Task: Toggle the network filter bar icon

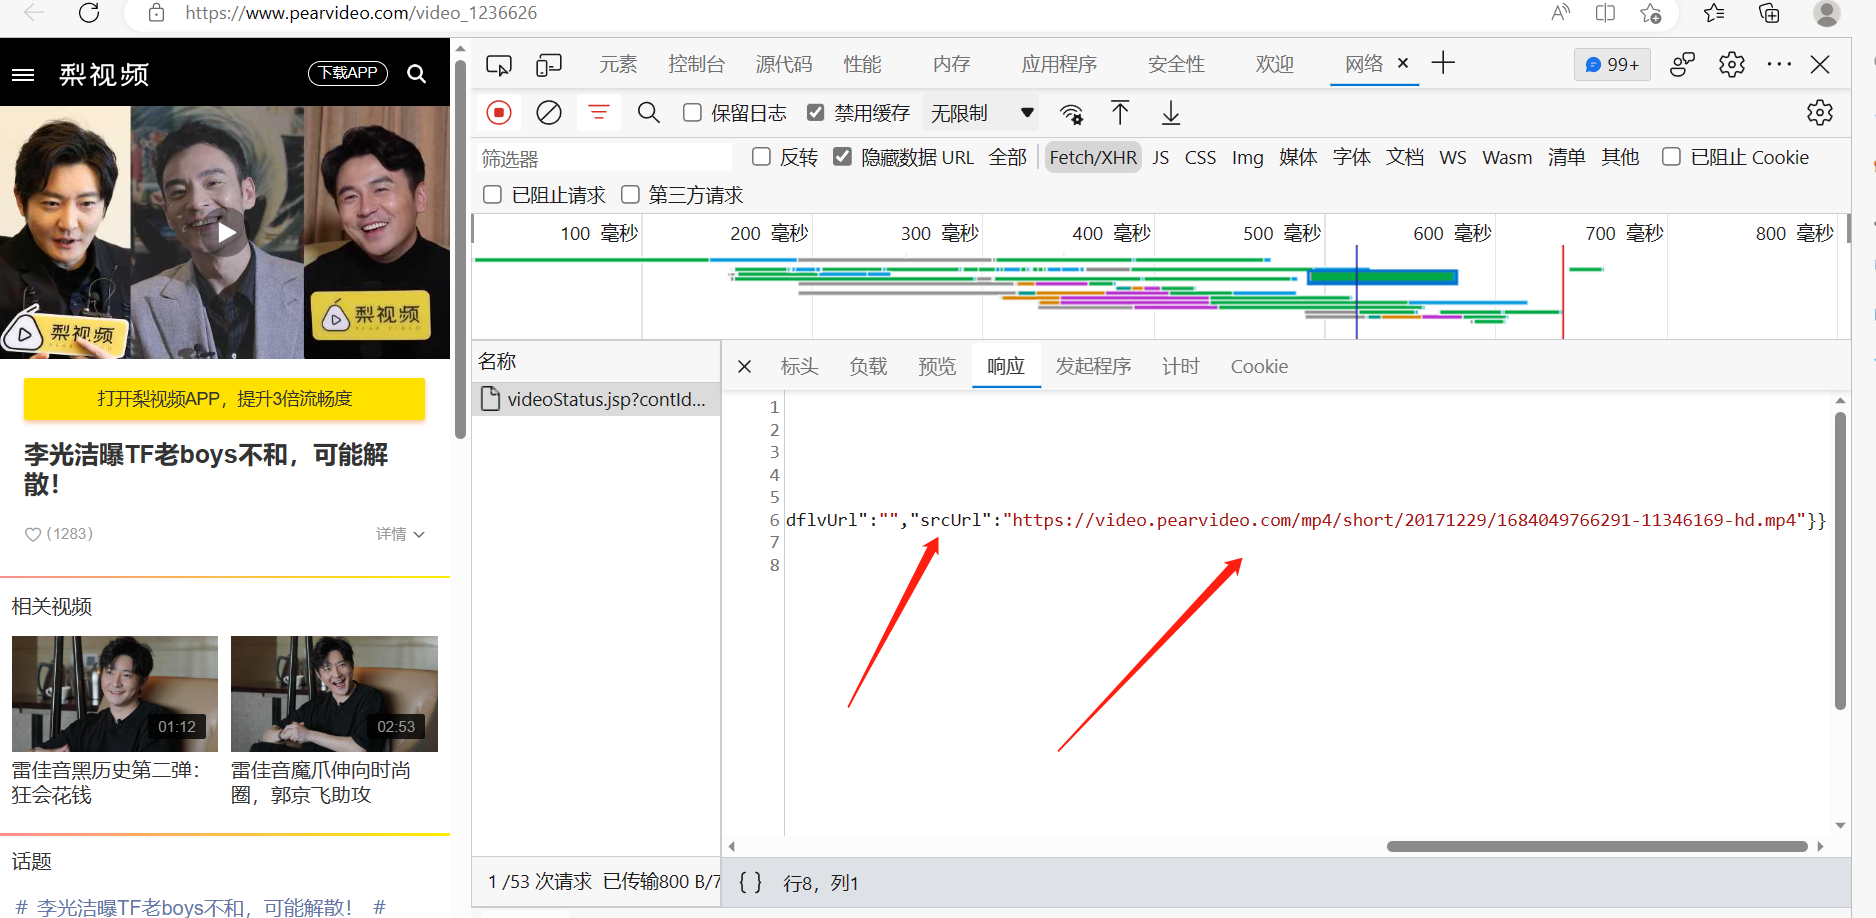Action: (599, 113)
